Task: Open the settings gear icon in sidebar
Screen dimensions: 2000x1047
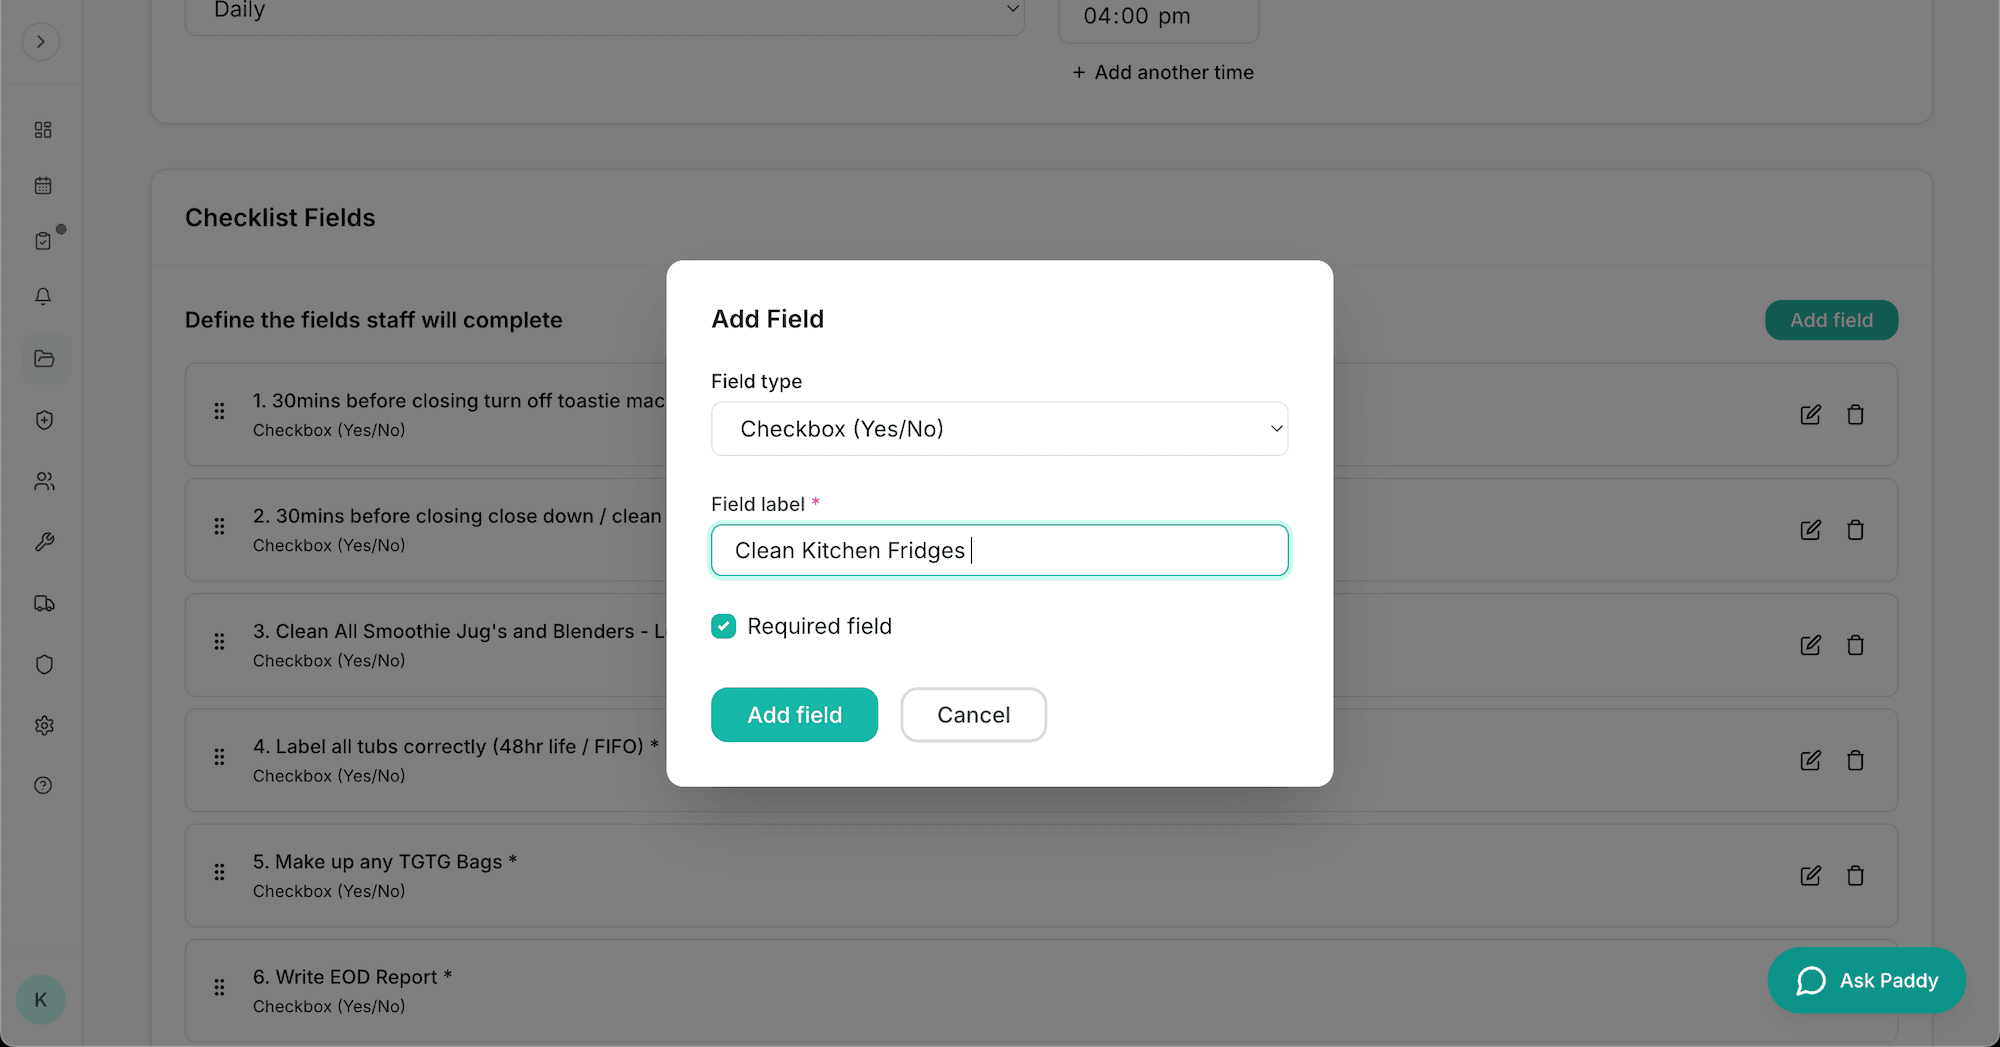Action: coord(44,726)
